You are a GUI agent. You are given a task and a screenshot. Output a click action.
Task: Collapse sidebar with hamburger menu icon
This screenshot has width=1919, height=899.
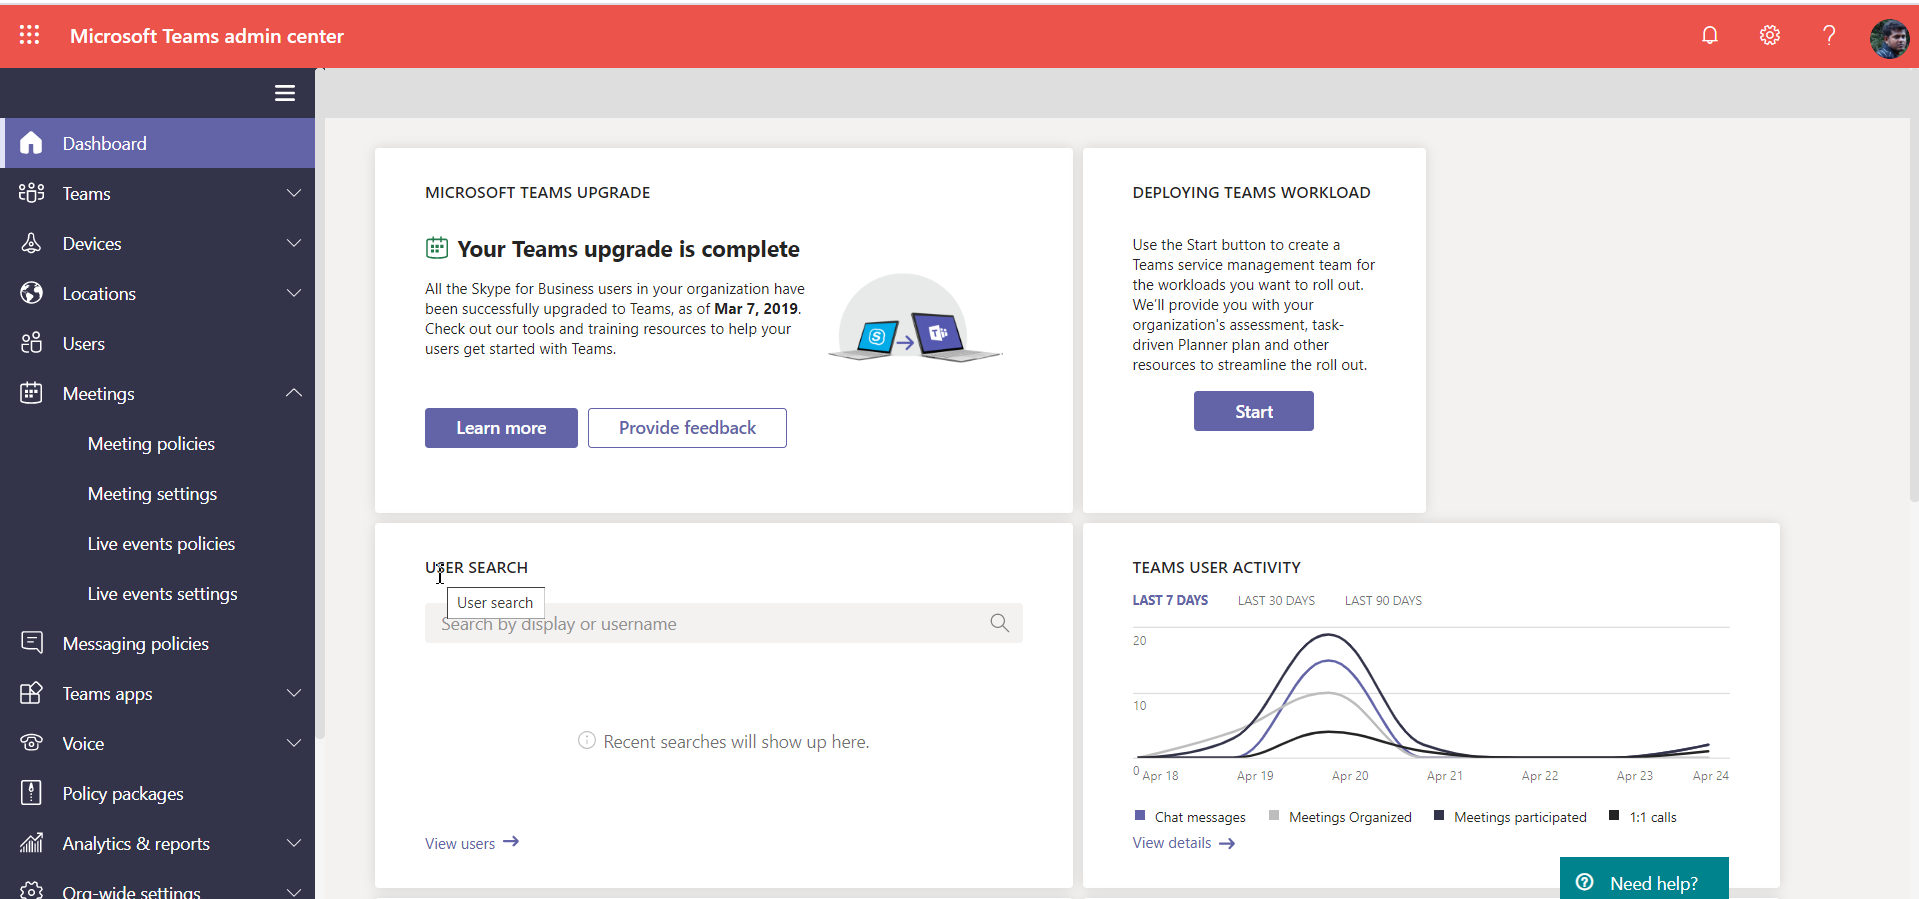tap(285, 93)
